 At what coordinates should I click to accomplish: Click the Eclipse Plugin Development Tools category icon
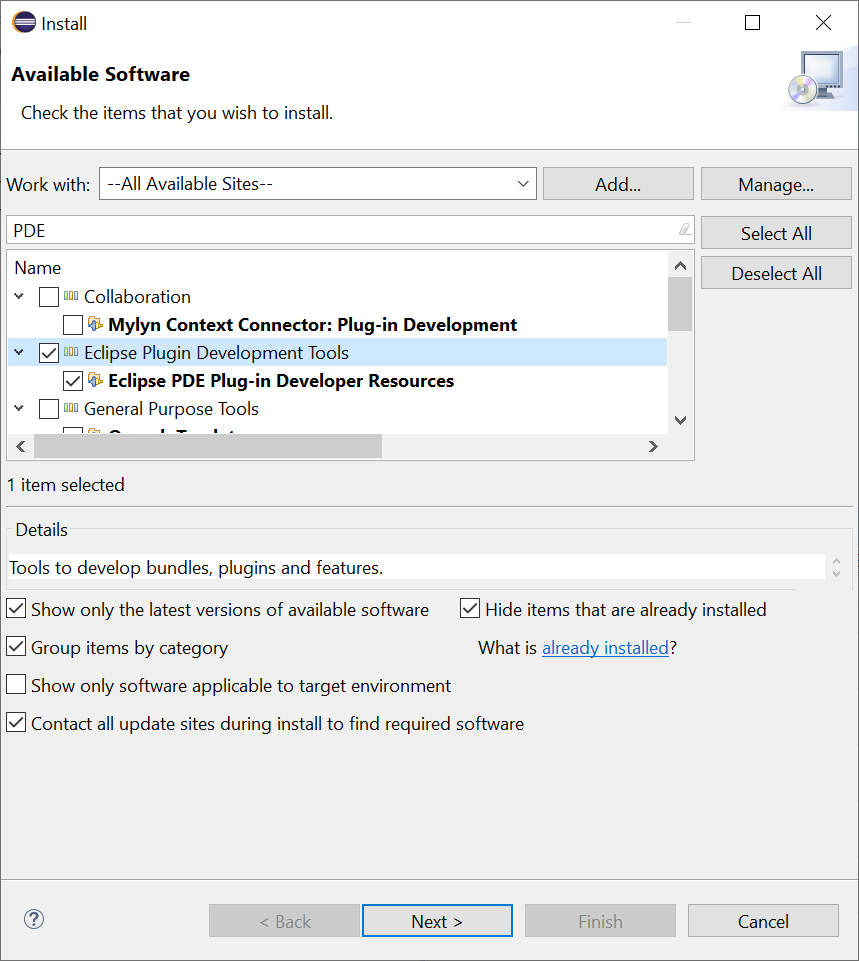click(71, 352)
